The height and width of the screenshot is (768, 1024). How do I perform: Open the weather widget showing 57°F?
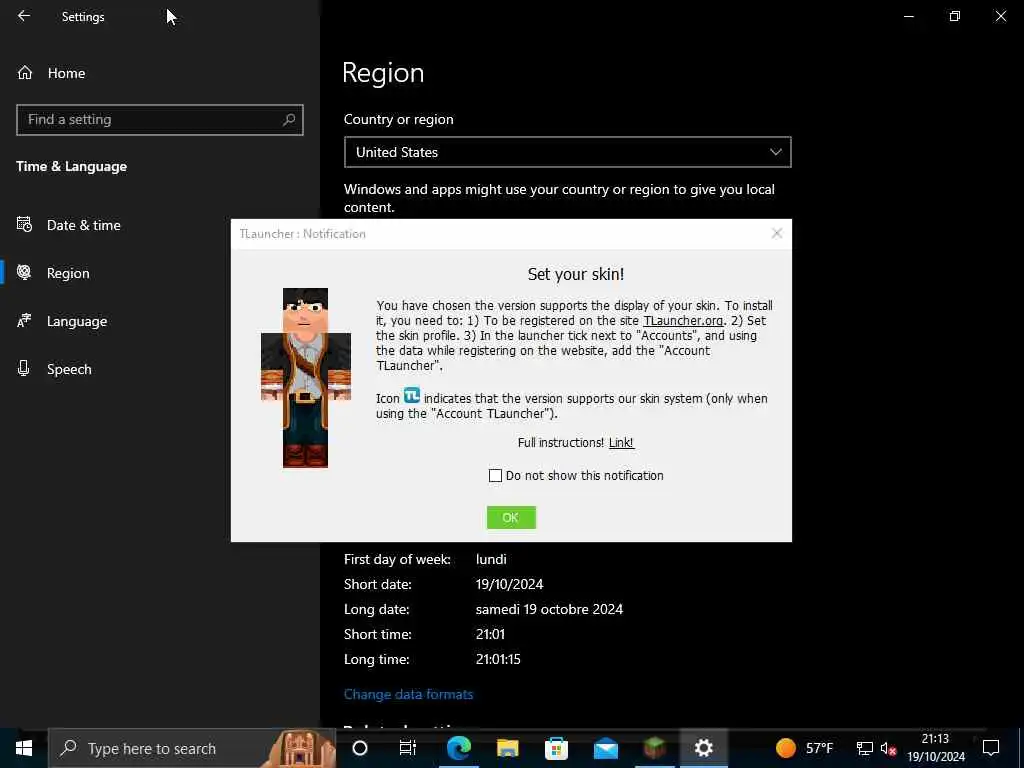click(x=805, y=748)
